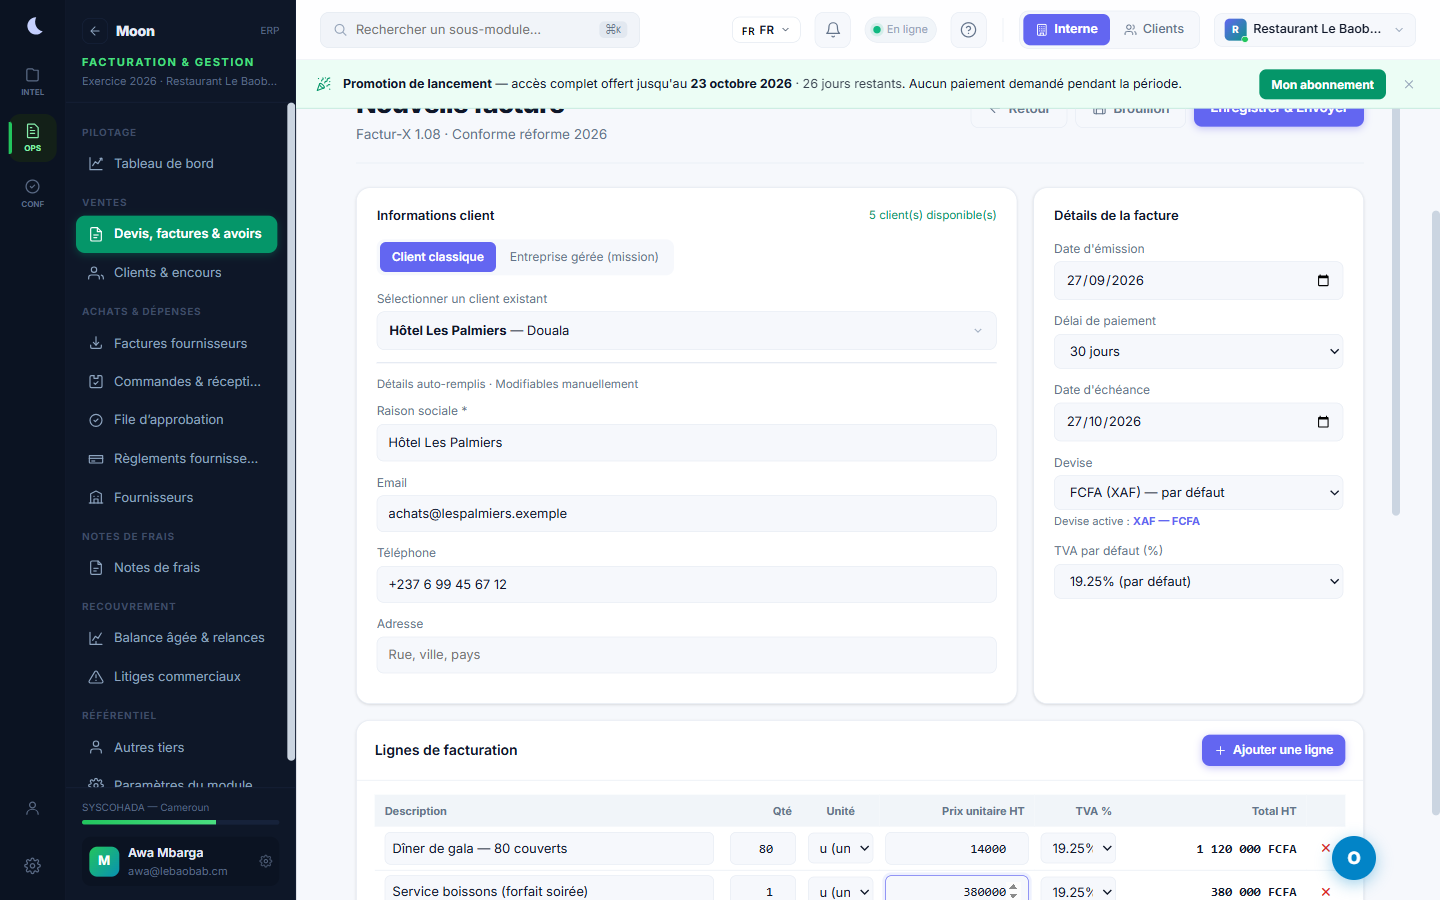
Task: Open Délai de paiement dropdown
Action: 1198,352
